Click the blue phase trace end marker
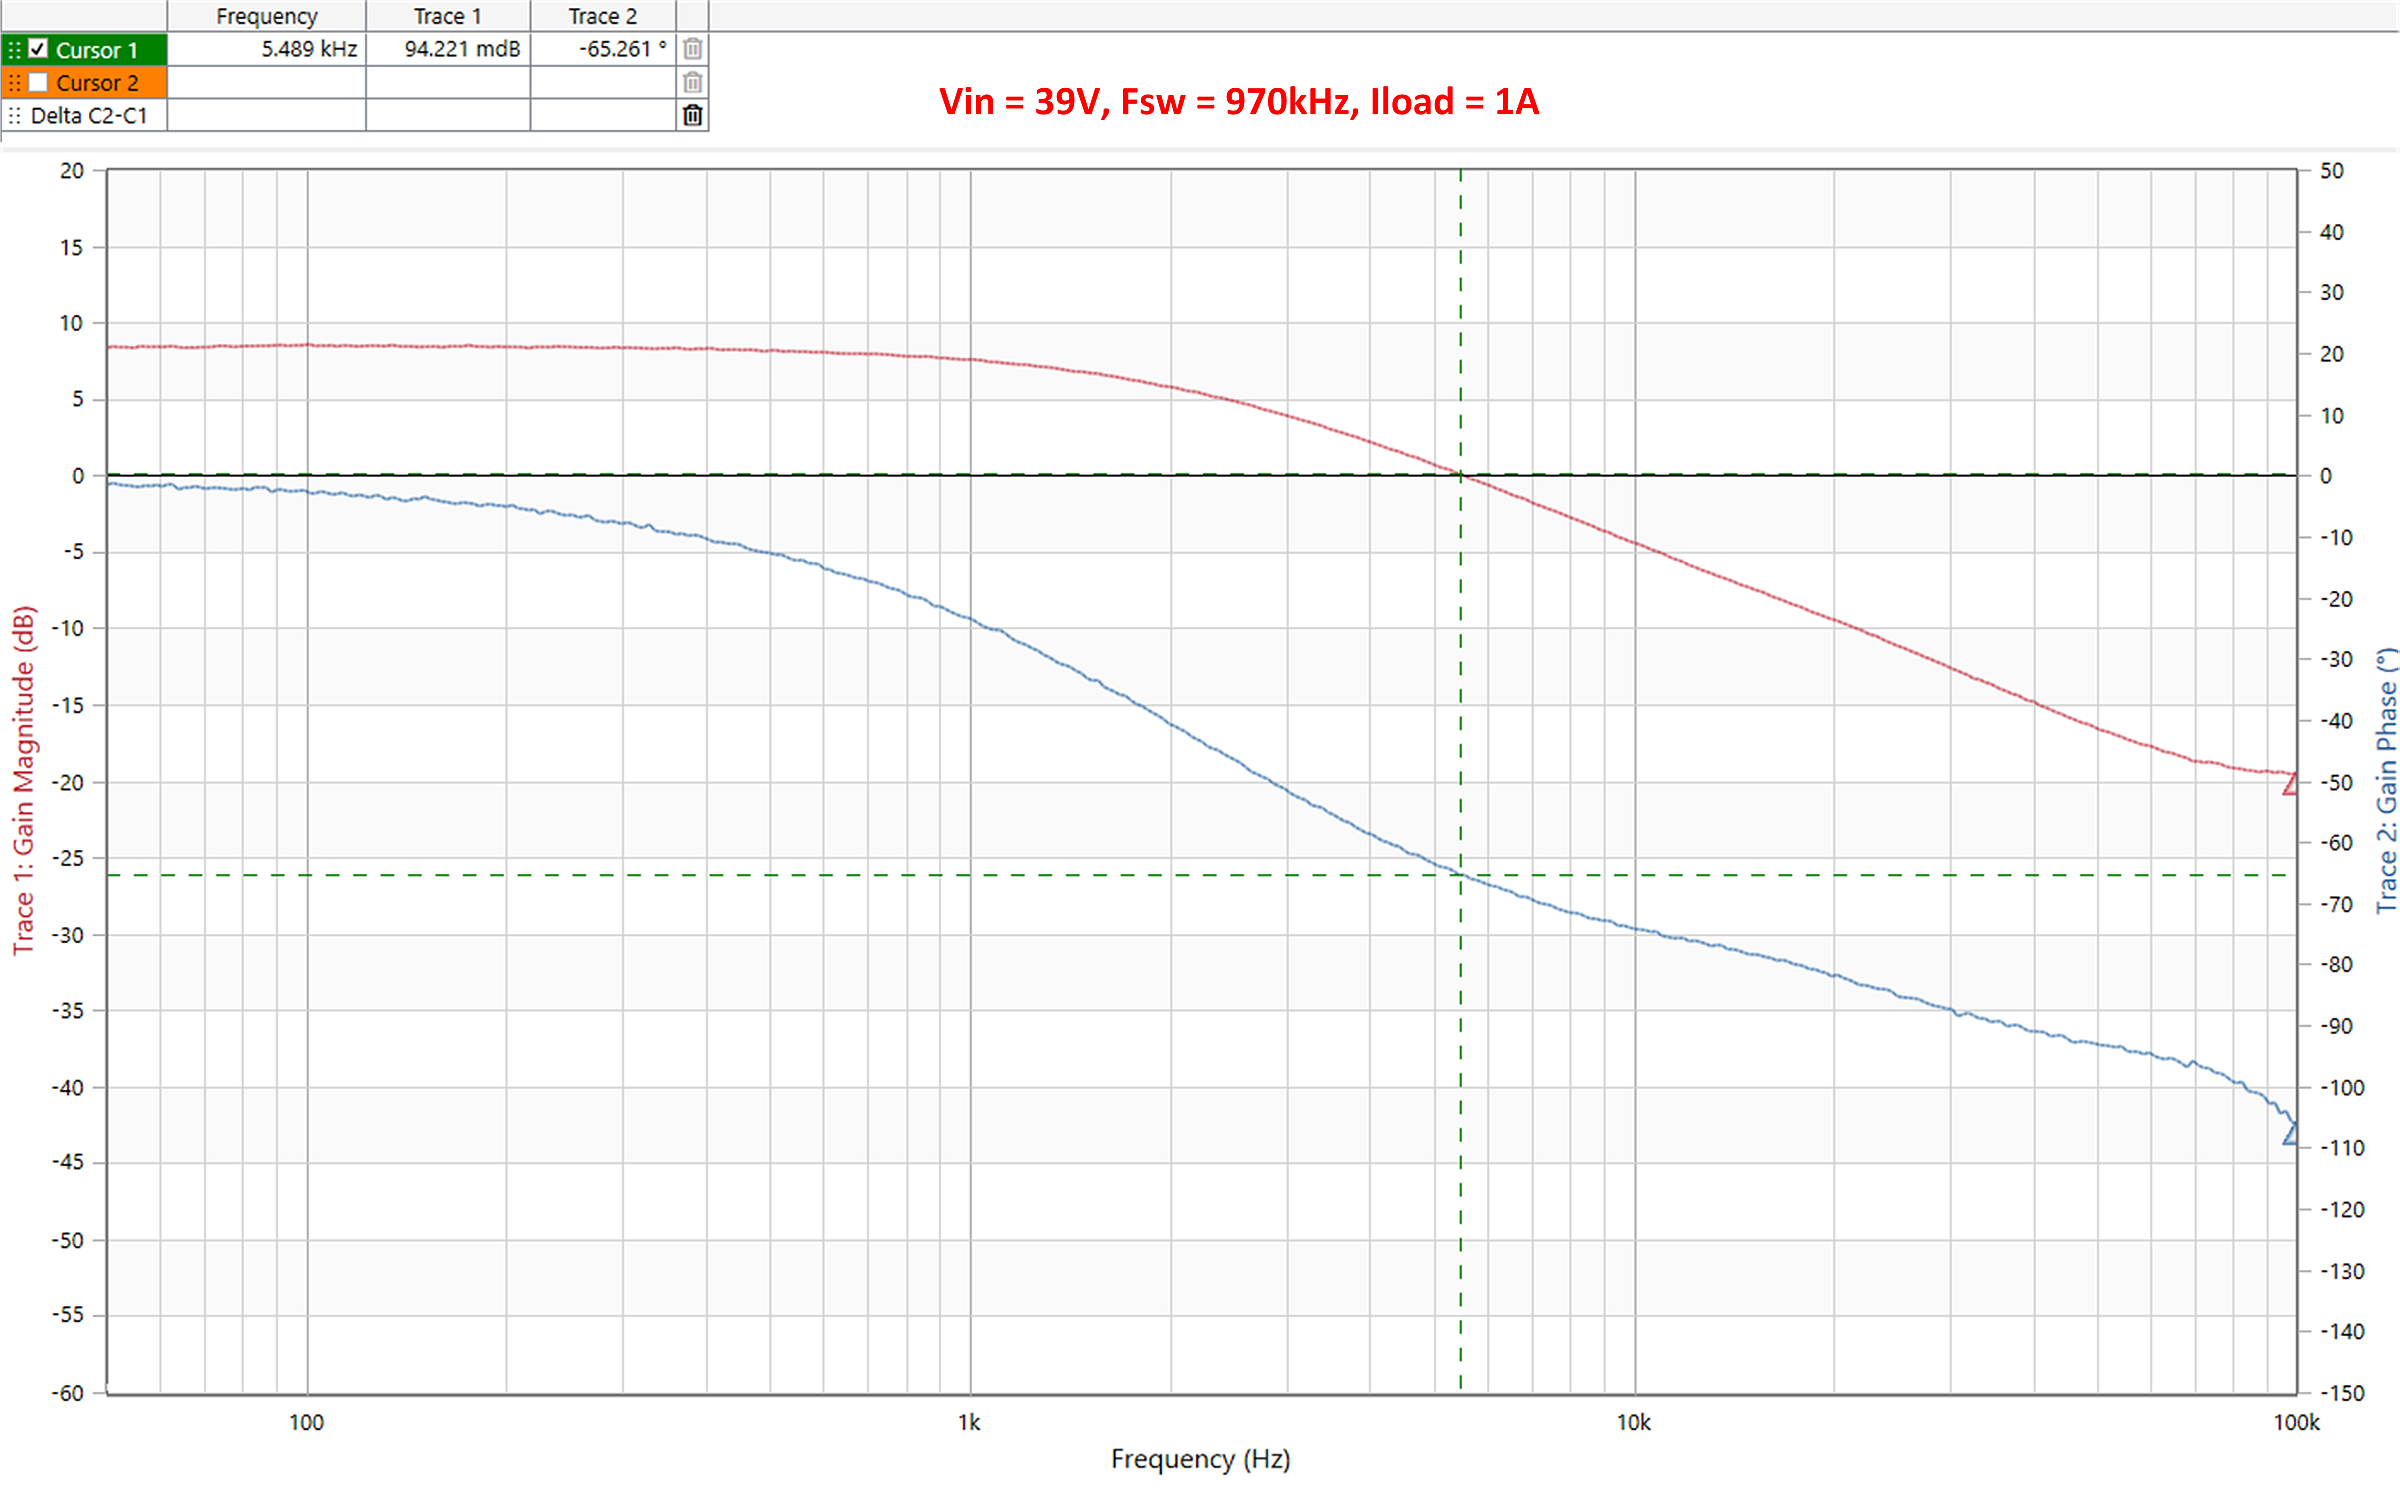 pyautogui.click(x=2290, y=1133)
